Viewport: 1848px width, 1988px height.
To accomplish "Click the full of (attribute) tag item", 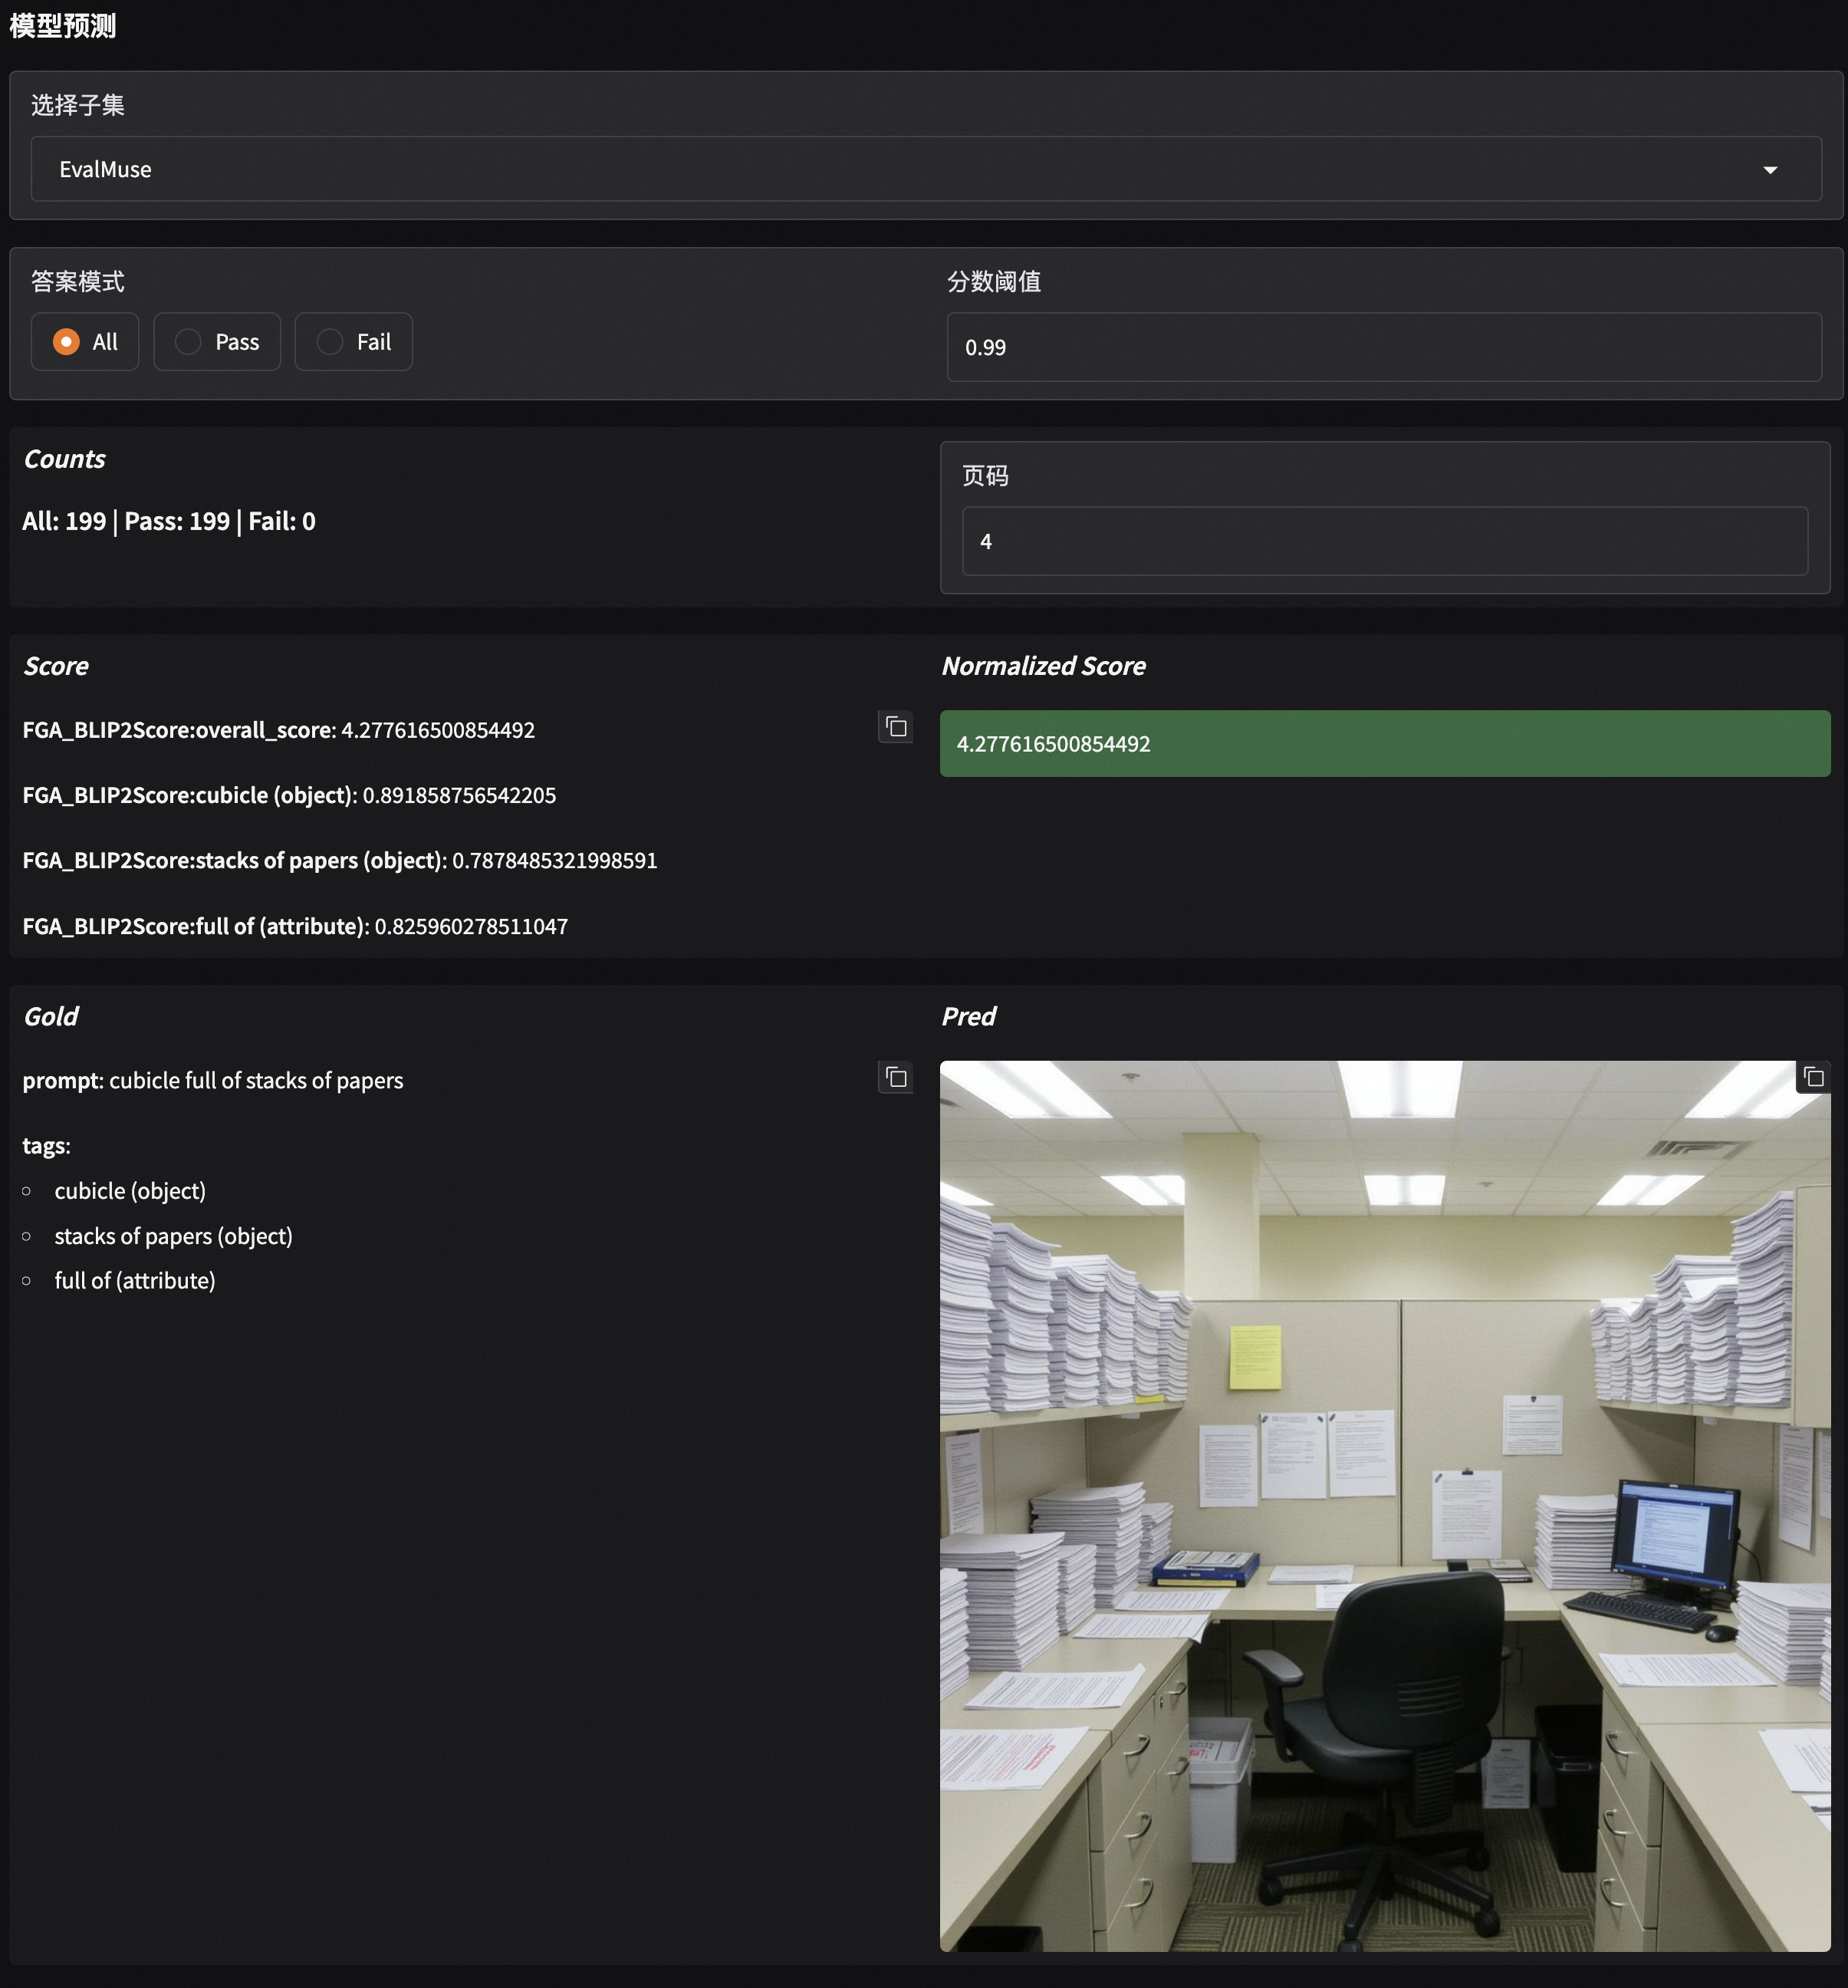I will coord(135,1280).
